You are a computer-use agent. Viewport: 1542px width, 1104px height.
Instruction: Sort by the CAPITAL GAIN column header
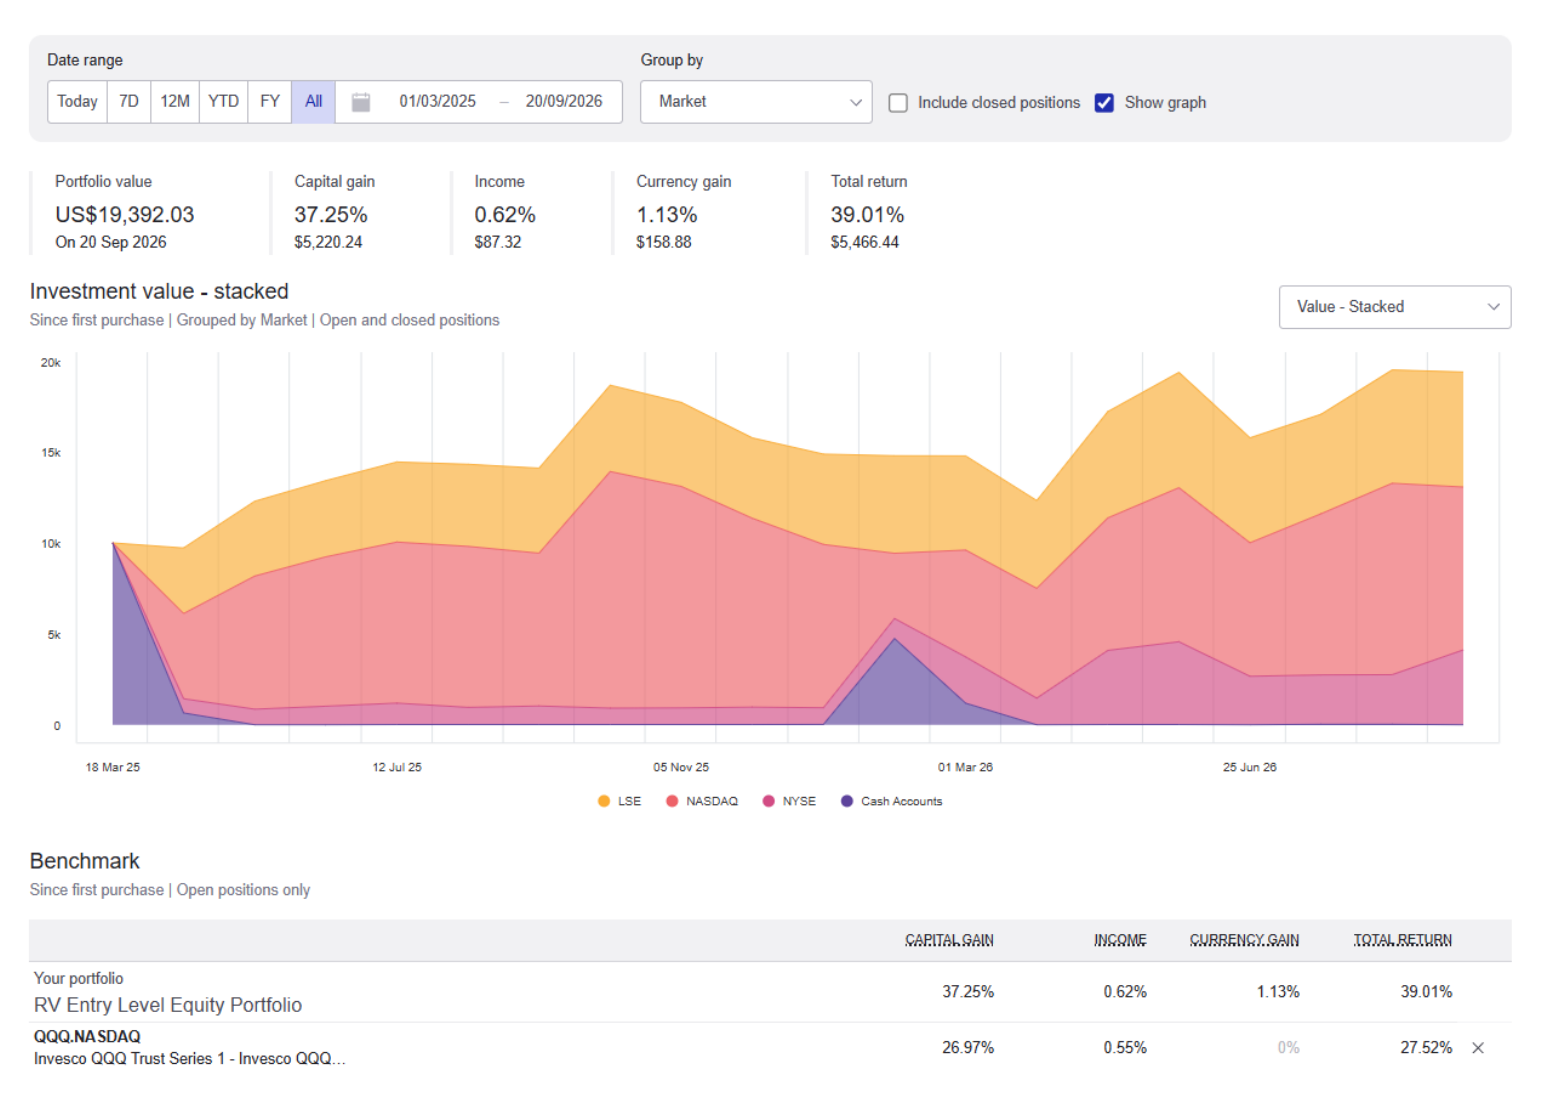point(949,940)
